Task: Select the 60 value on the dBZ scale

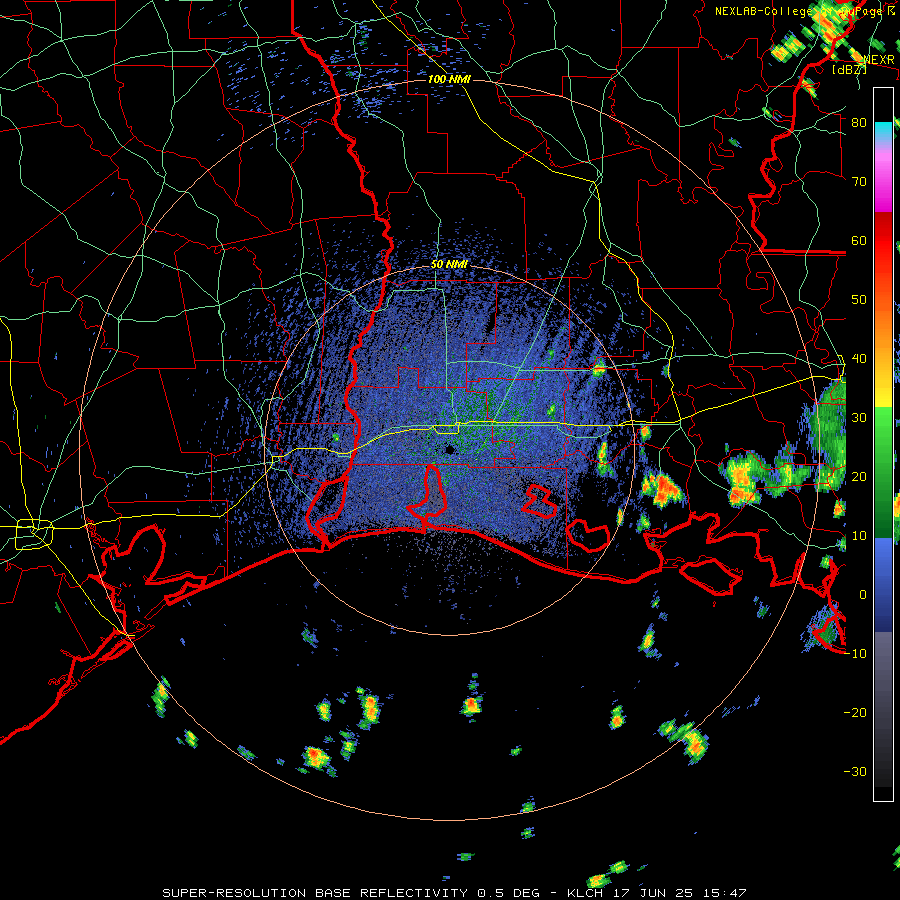Action: pyautogui.click(x=859, y=240)
